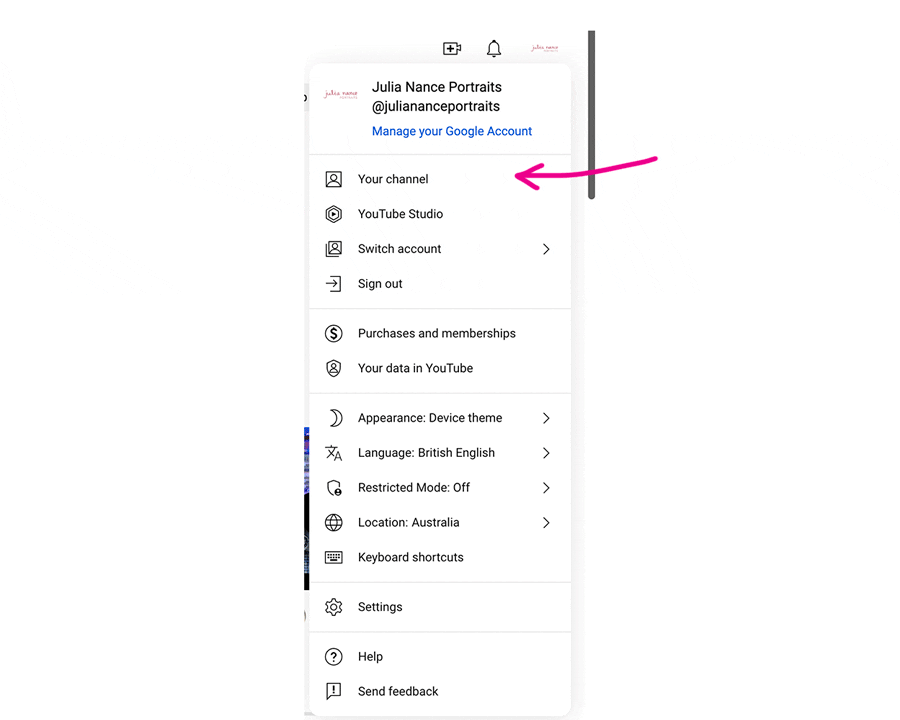Click the Settings gear icon

click(x=333, y=607)
